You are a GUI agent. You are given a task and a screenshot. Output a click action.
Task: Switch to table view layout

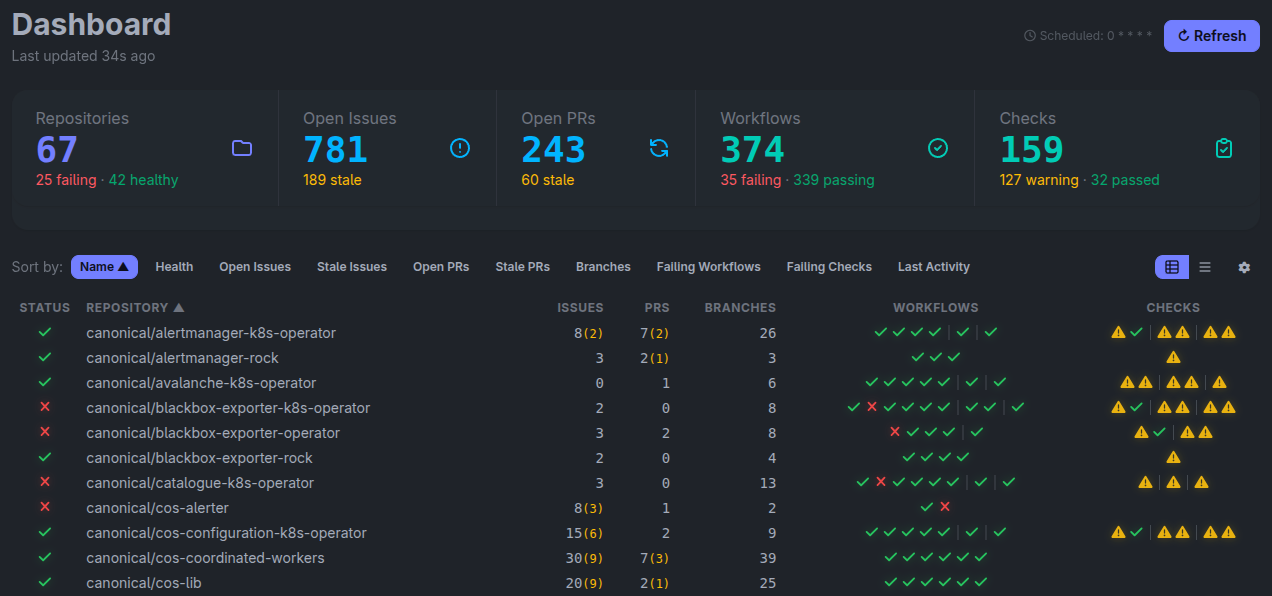(1172, 267)
